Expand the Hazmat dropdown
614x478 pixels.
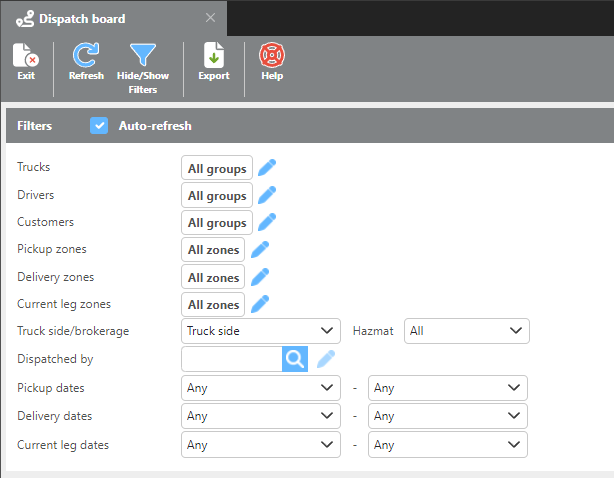tap(466, 331)
